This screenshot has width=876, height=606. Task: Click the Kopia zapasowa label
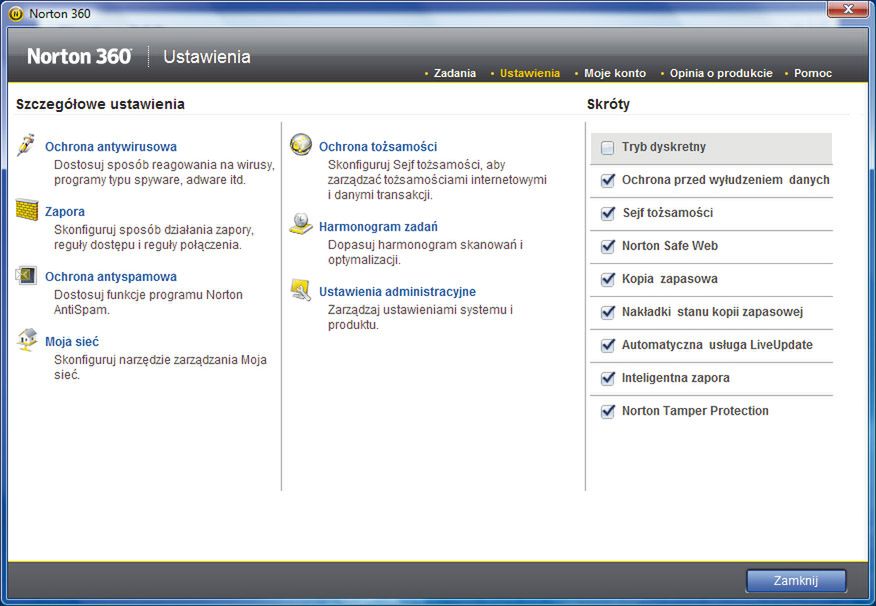(x=670, y=279)
